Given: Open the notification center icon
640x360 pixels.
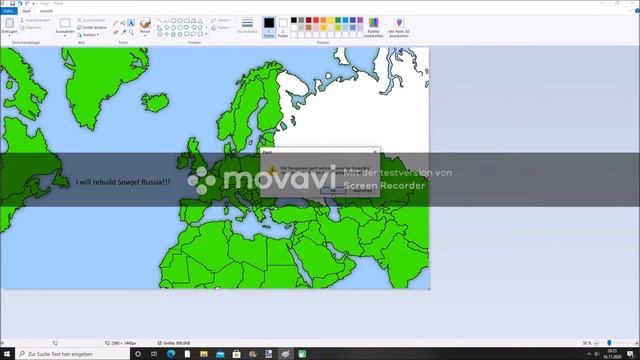Looking at the screenshot, I should (631, 354).
